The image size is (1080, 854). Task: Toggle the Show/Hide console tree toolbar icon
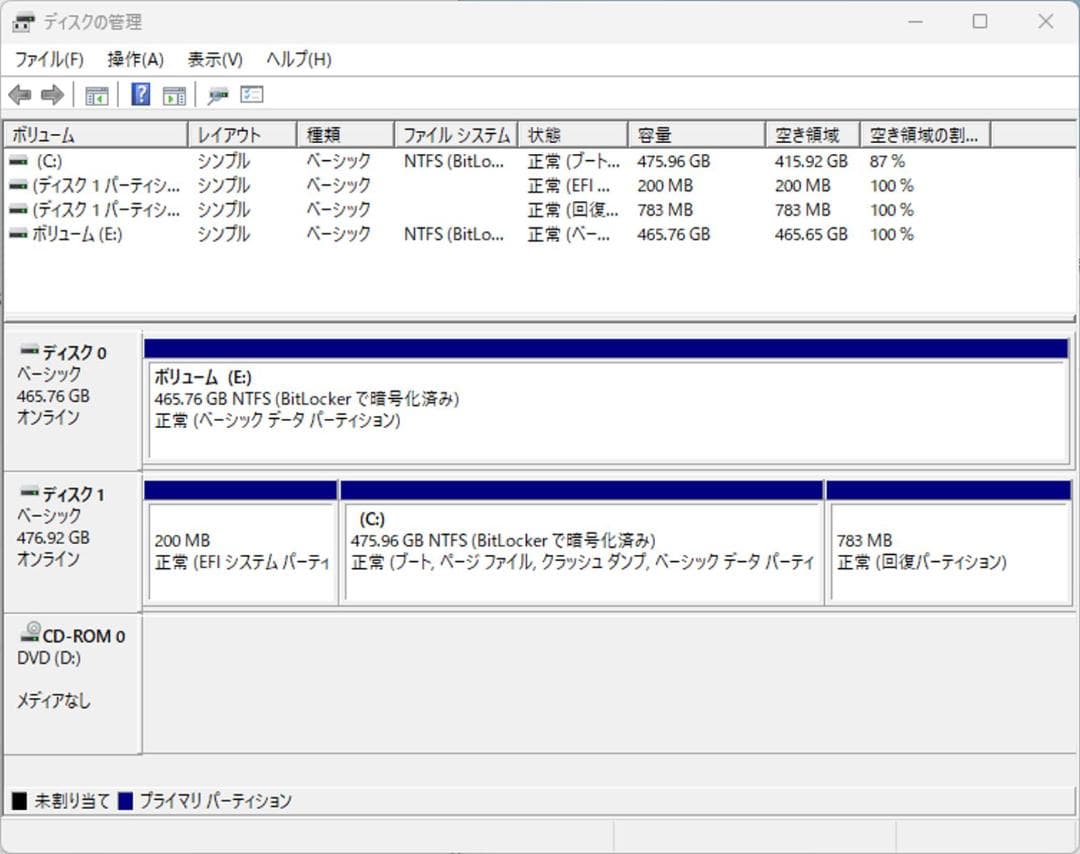point(96,94)
